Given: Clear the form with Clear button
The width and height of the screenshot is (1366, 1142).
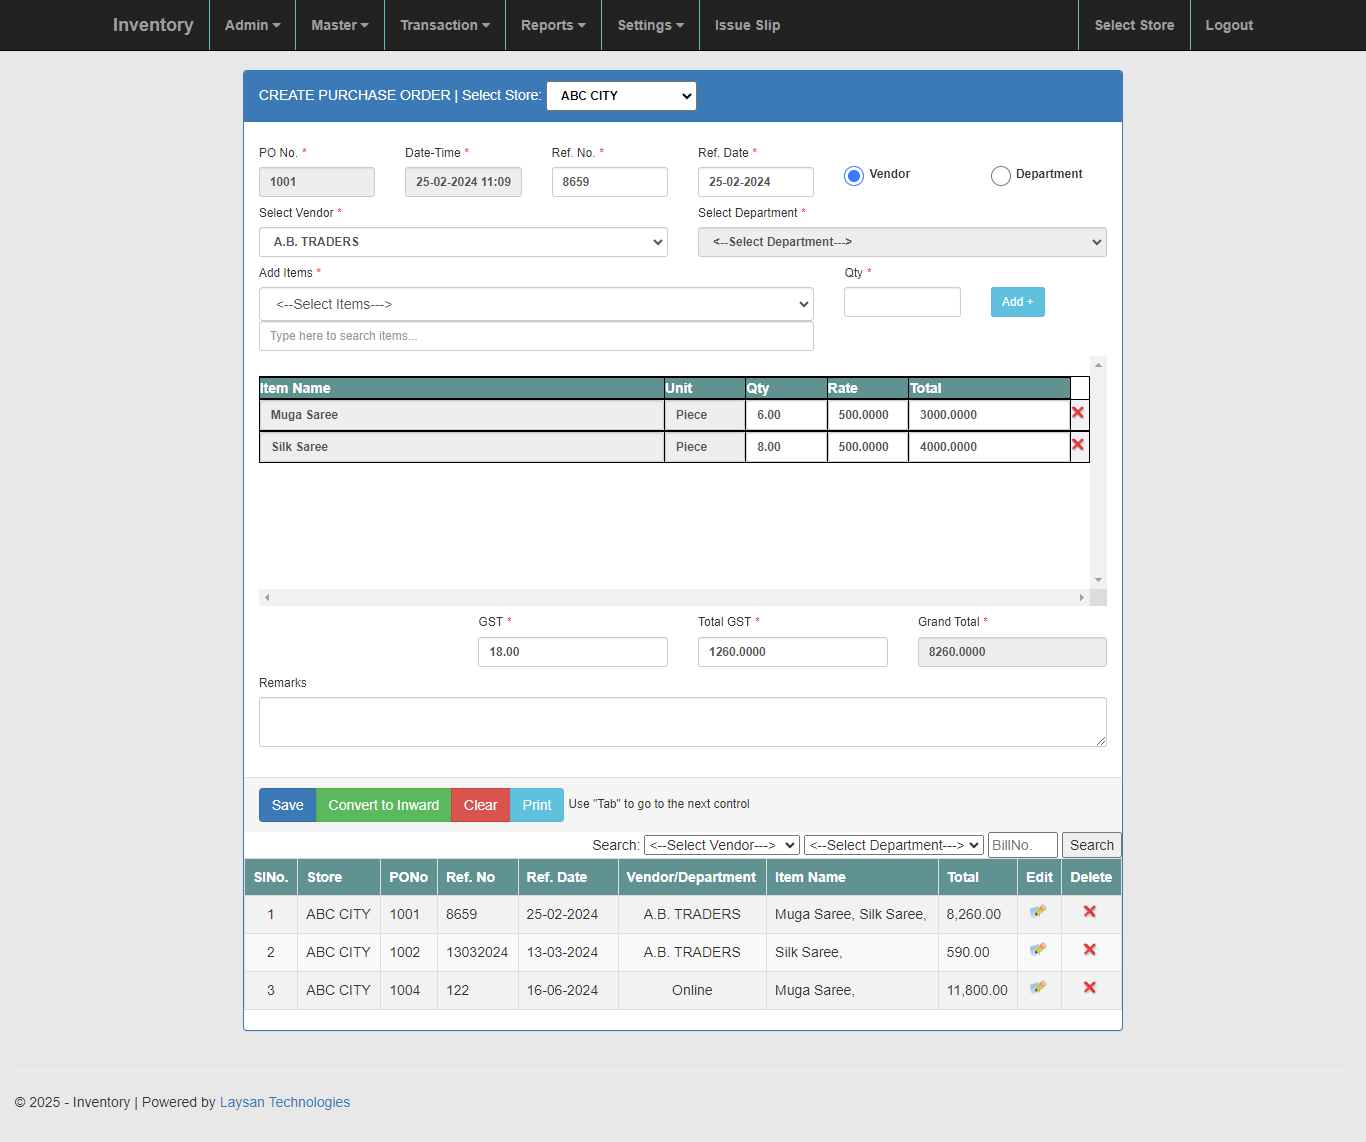Looking at the screenshot, I should click(x=481, y=805).
